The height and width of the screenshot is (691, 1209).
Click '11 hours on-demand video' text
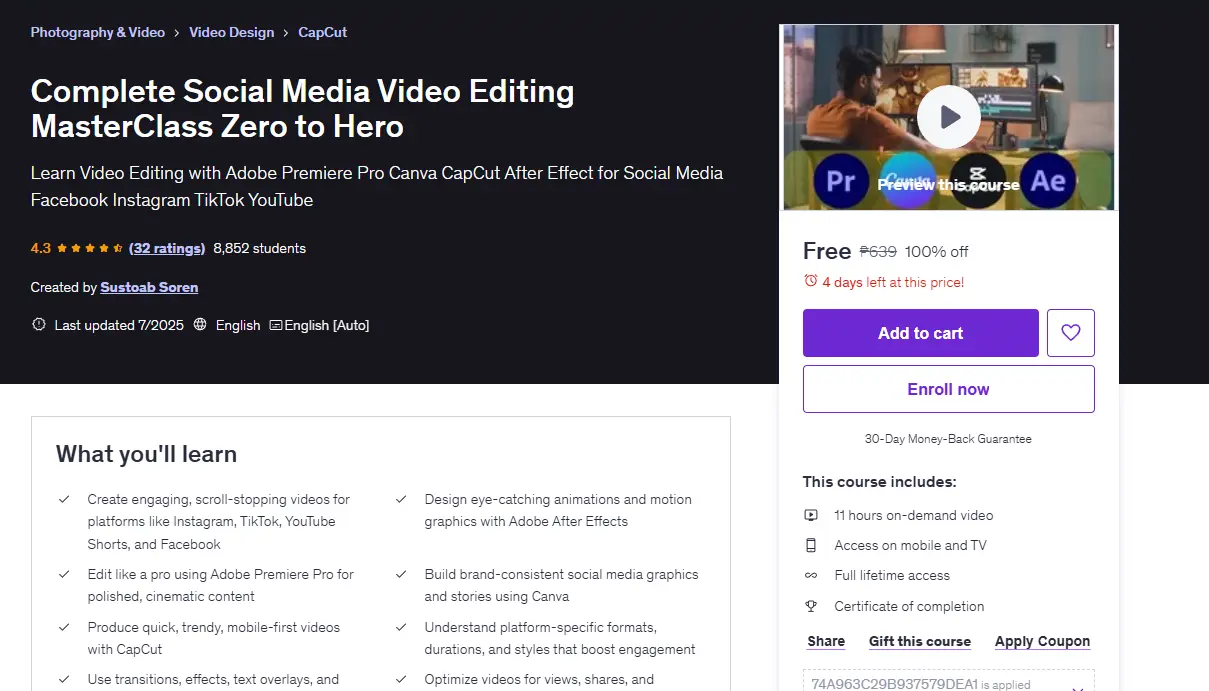pos(914,515)
